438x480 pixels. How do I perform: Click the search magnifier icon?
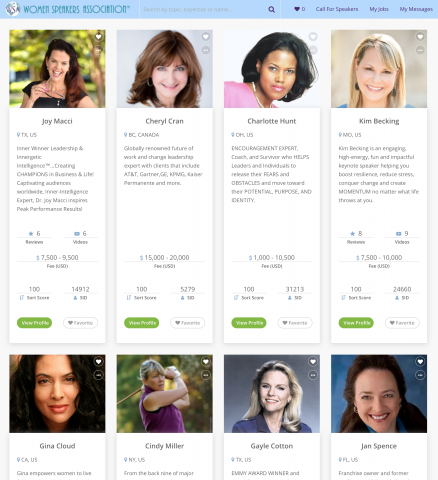click(272, 9)
